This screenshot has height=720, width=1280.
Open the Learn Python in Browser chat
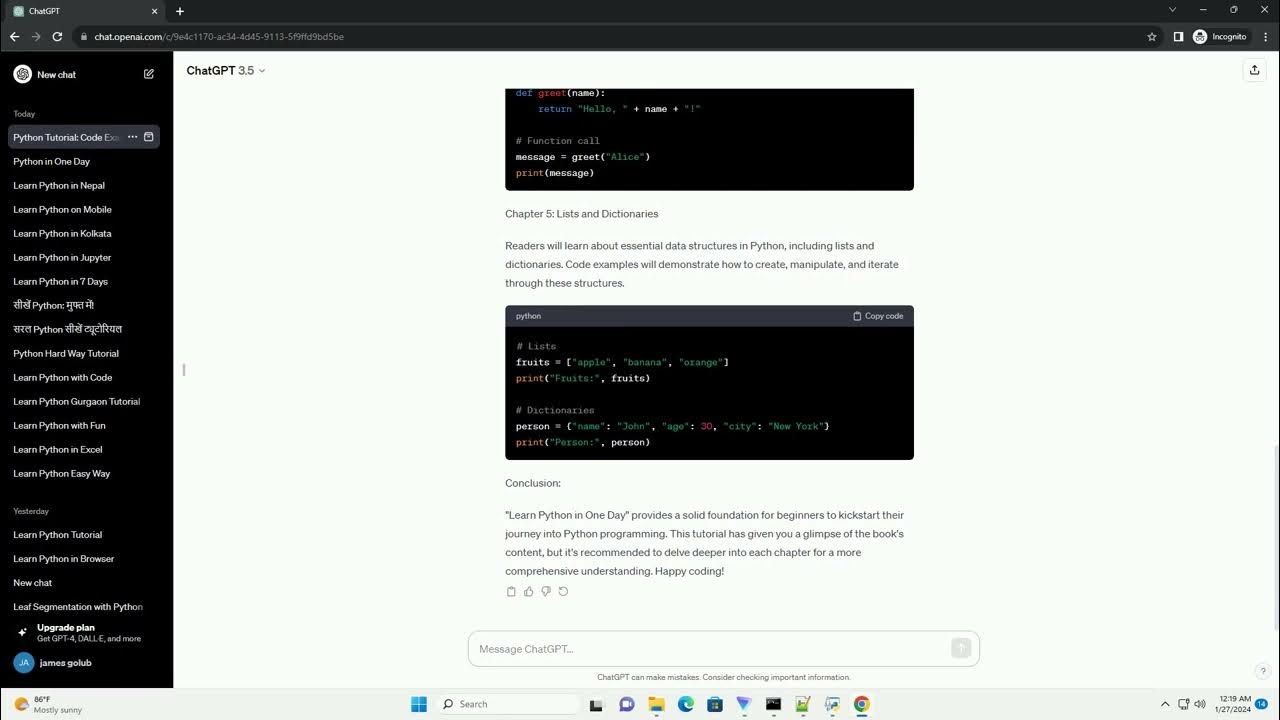coord(84,558)
